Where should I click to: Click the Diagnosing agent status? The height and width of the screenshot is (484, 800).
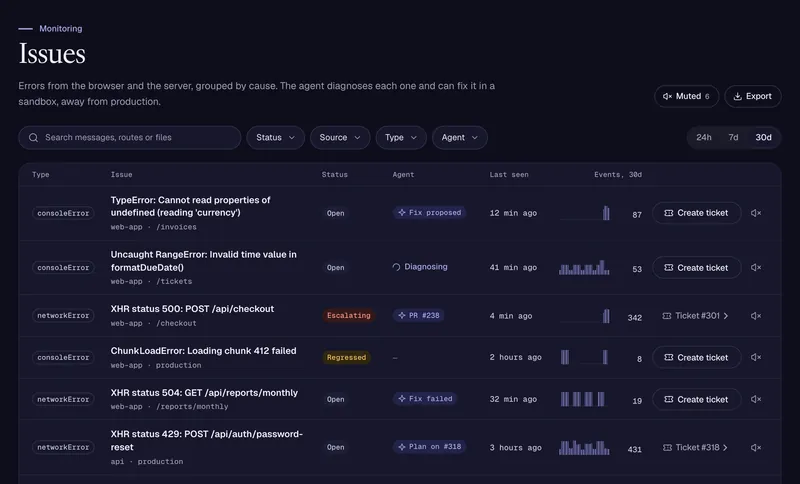point(420,267)
